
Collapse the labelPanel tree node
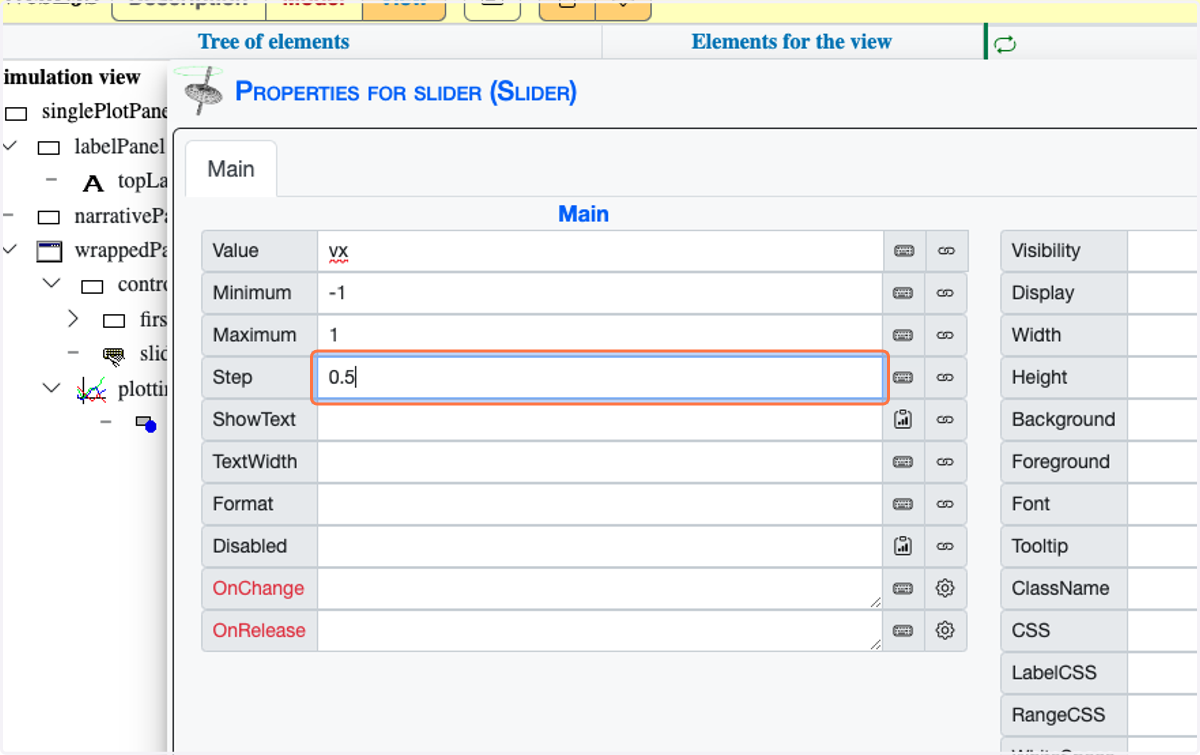click(11, 146)
